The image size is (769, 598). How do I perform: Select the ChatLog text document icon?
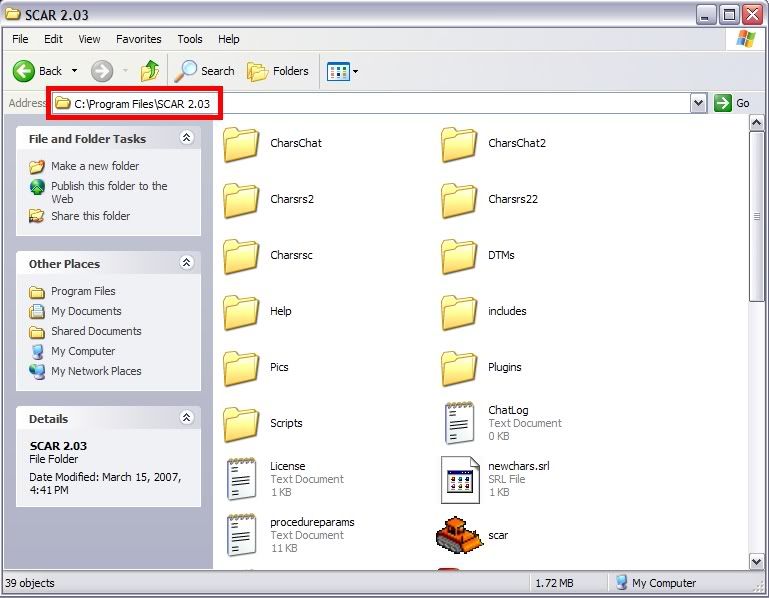[x=459, y=423]
